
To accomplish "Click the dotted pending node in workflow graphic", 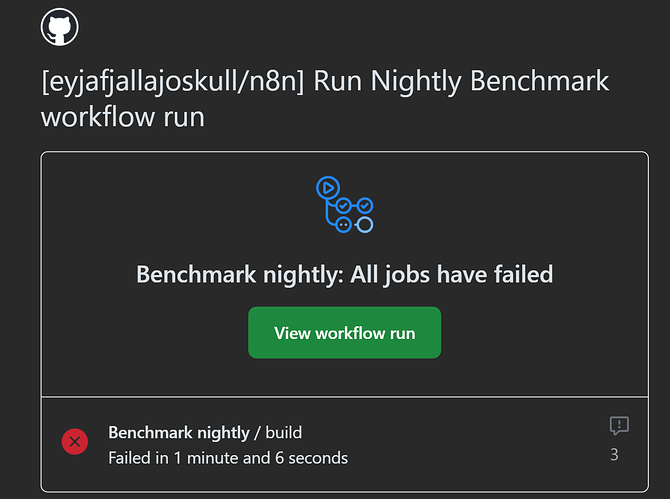I will click(x=344, y=225).
